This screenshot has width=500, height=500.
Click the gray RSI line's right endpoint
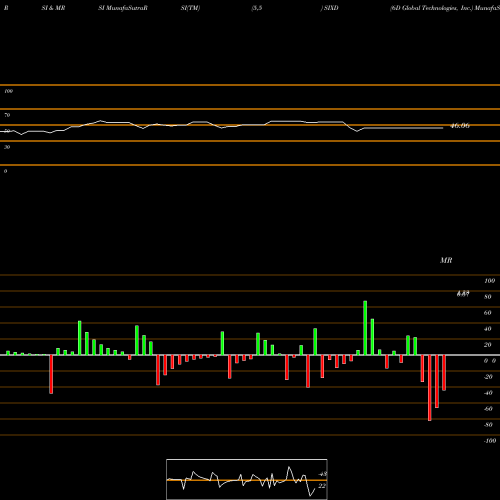tap(443, 128)
